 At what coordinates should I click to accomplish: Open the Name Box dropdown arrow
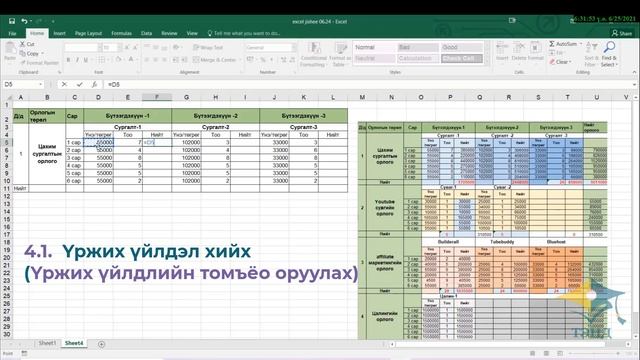tap(40, 84)
